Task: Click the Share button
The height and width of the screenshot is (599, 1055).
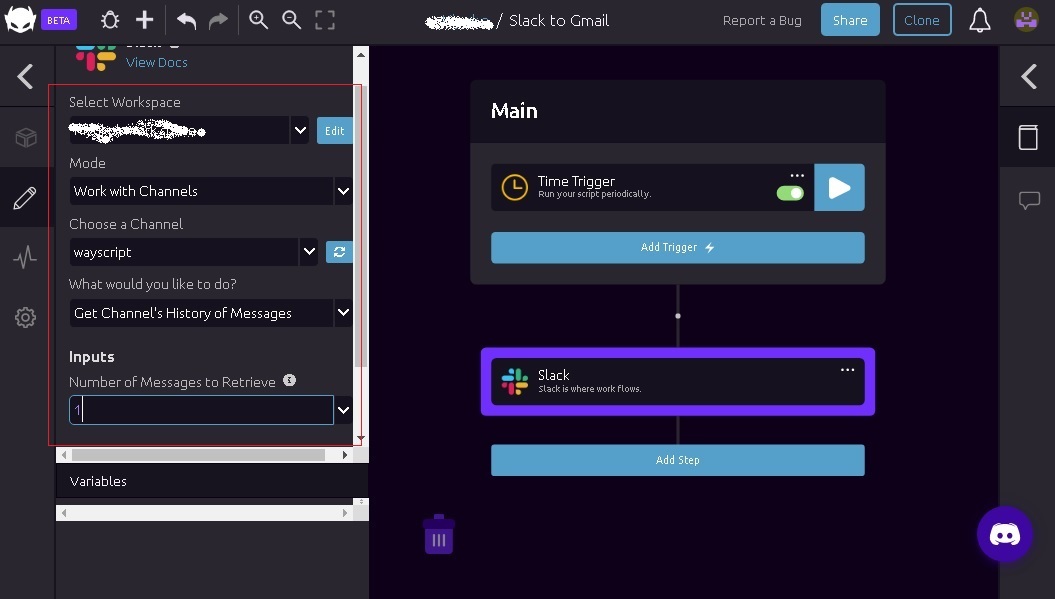Action: [x=850, y=20]
